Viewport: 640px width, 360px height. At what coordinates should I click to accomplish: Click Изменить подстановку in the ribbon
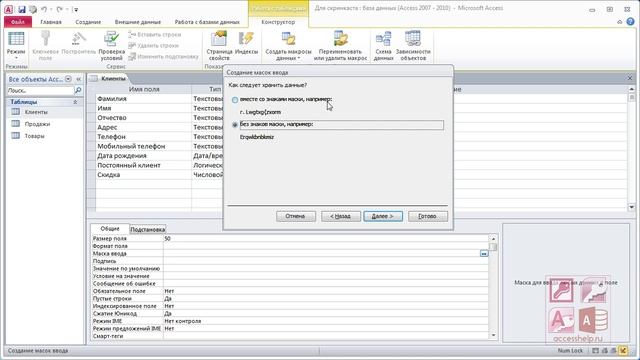point(163,57)
